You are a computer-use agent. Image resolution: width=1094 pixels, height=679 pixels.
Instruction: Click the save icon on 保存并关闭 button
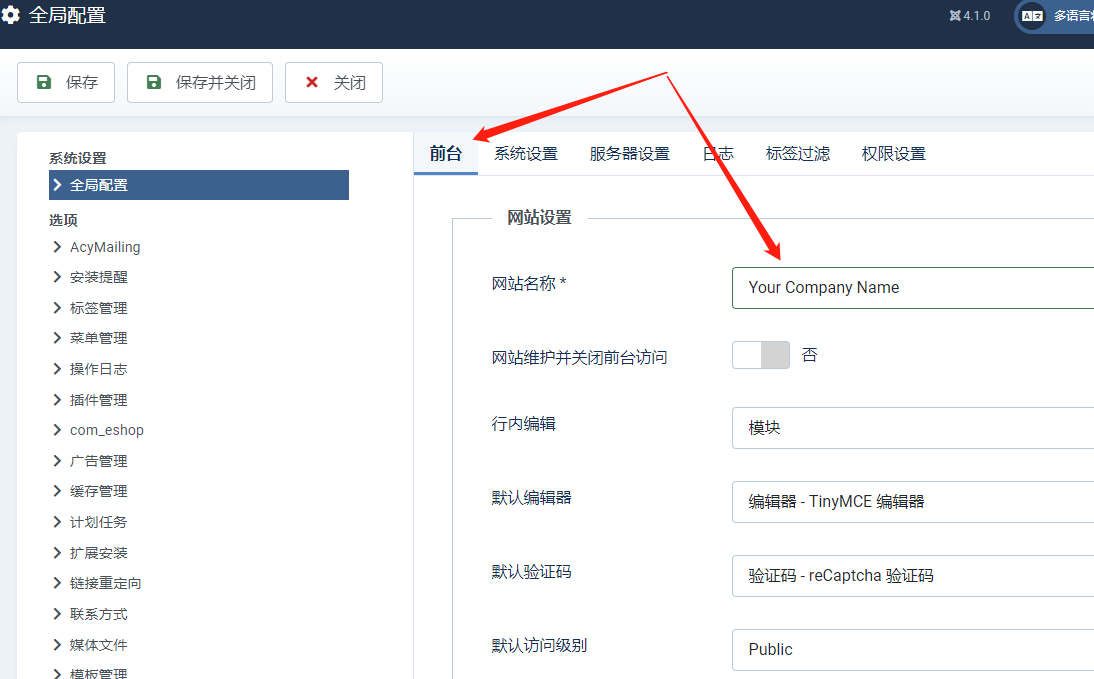pos(153,83)
